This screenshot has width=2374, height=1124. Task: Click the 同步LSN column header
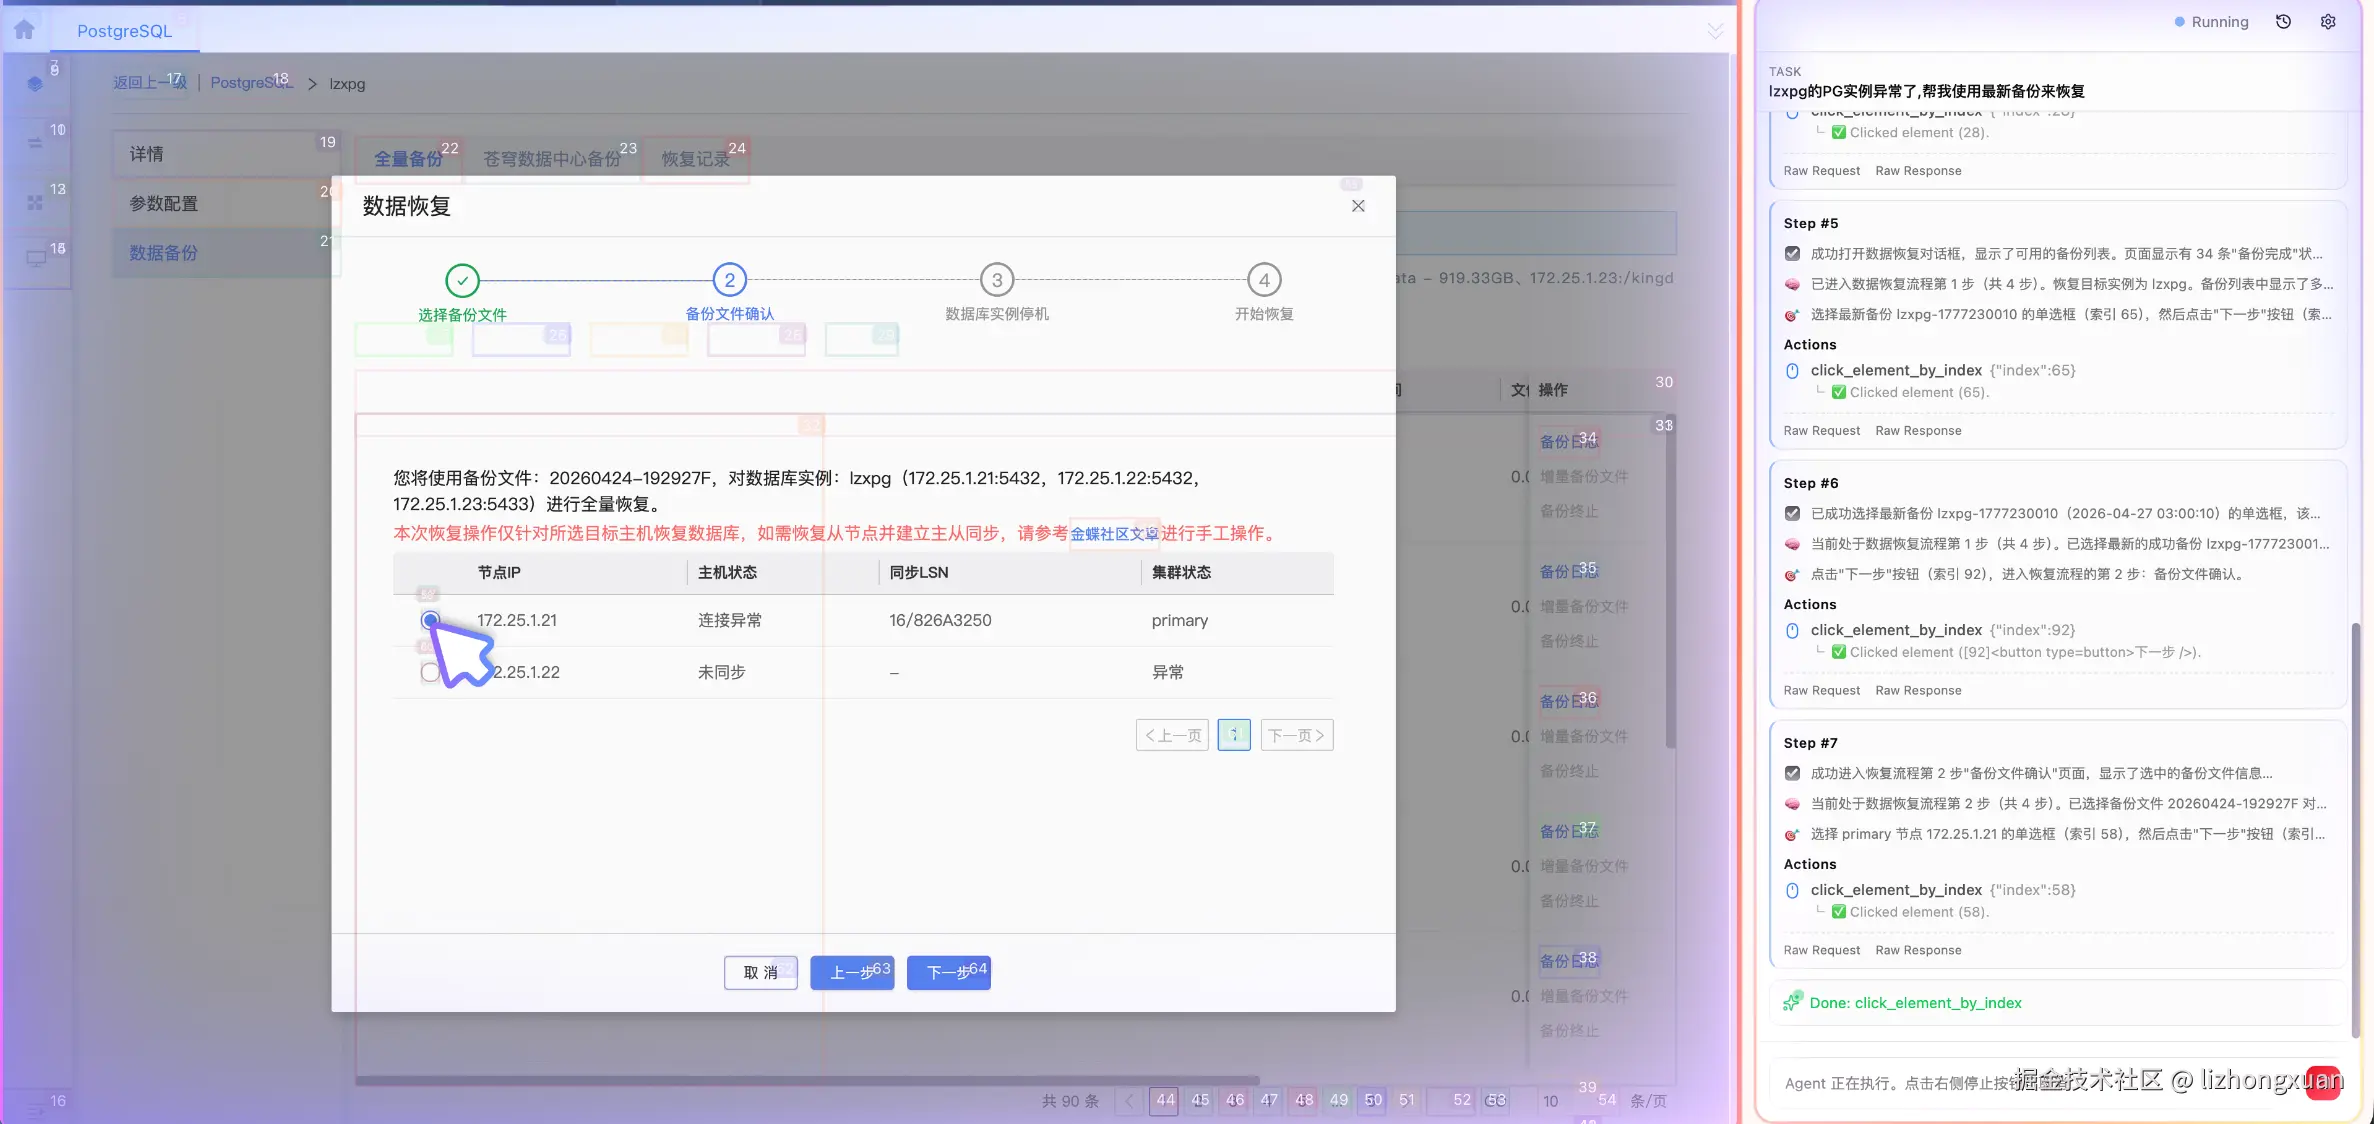919,573
